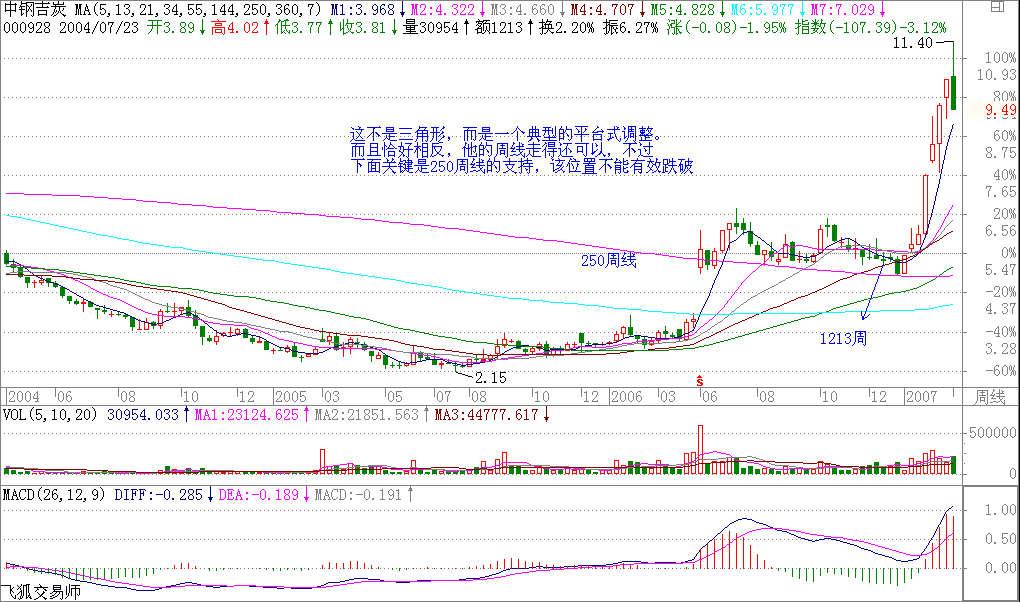Click the 2007 year marker on time axis
The image size is (1020, 602).
[925, 397]
